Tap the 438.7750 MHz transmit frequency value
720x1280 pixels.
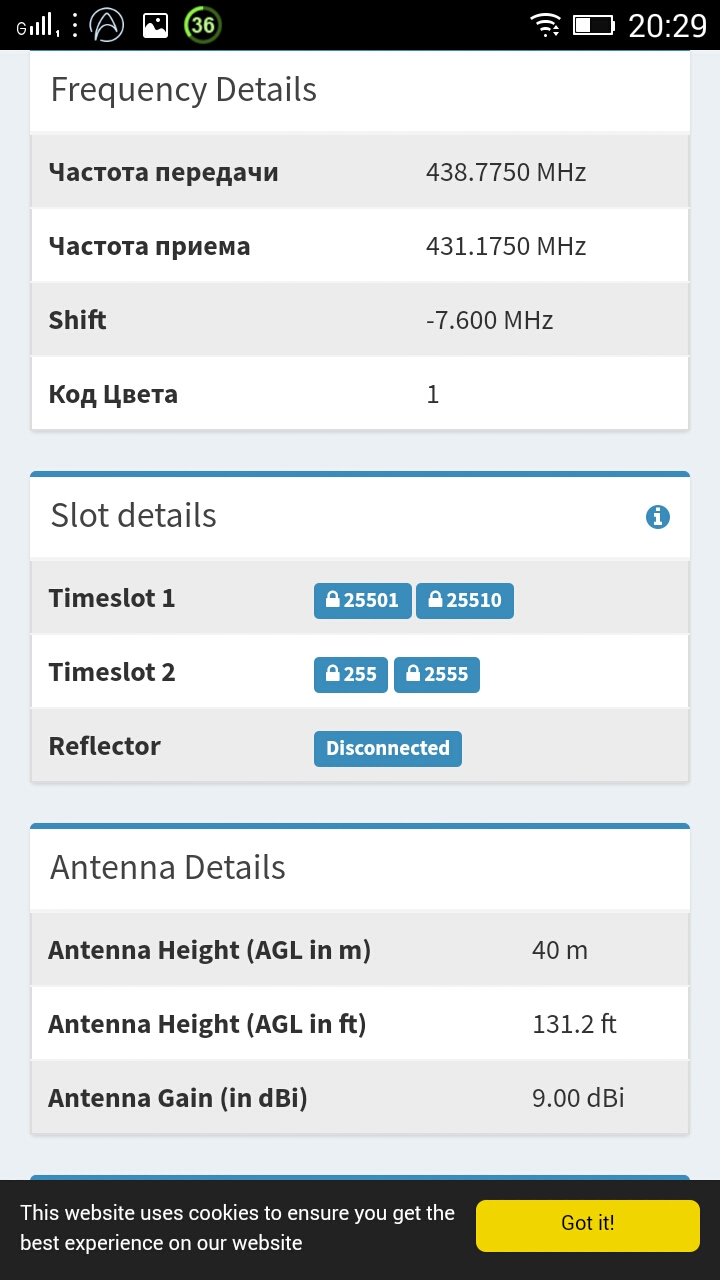tap(506, 172)
